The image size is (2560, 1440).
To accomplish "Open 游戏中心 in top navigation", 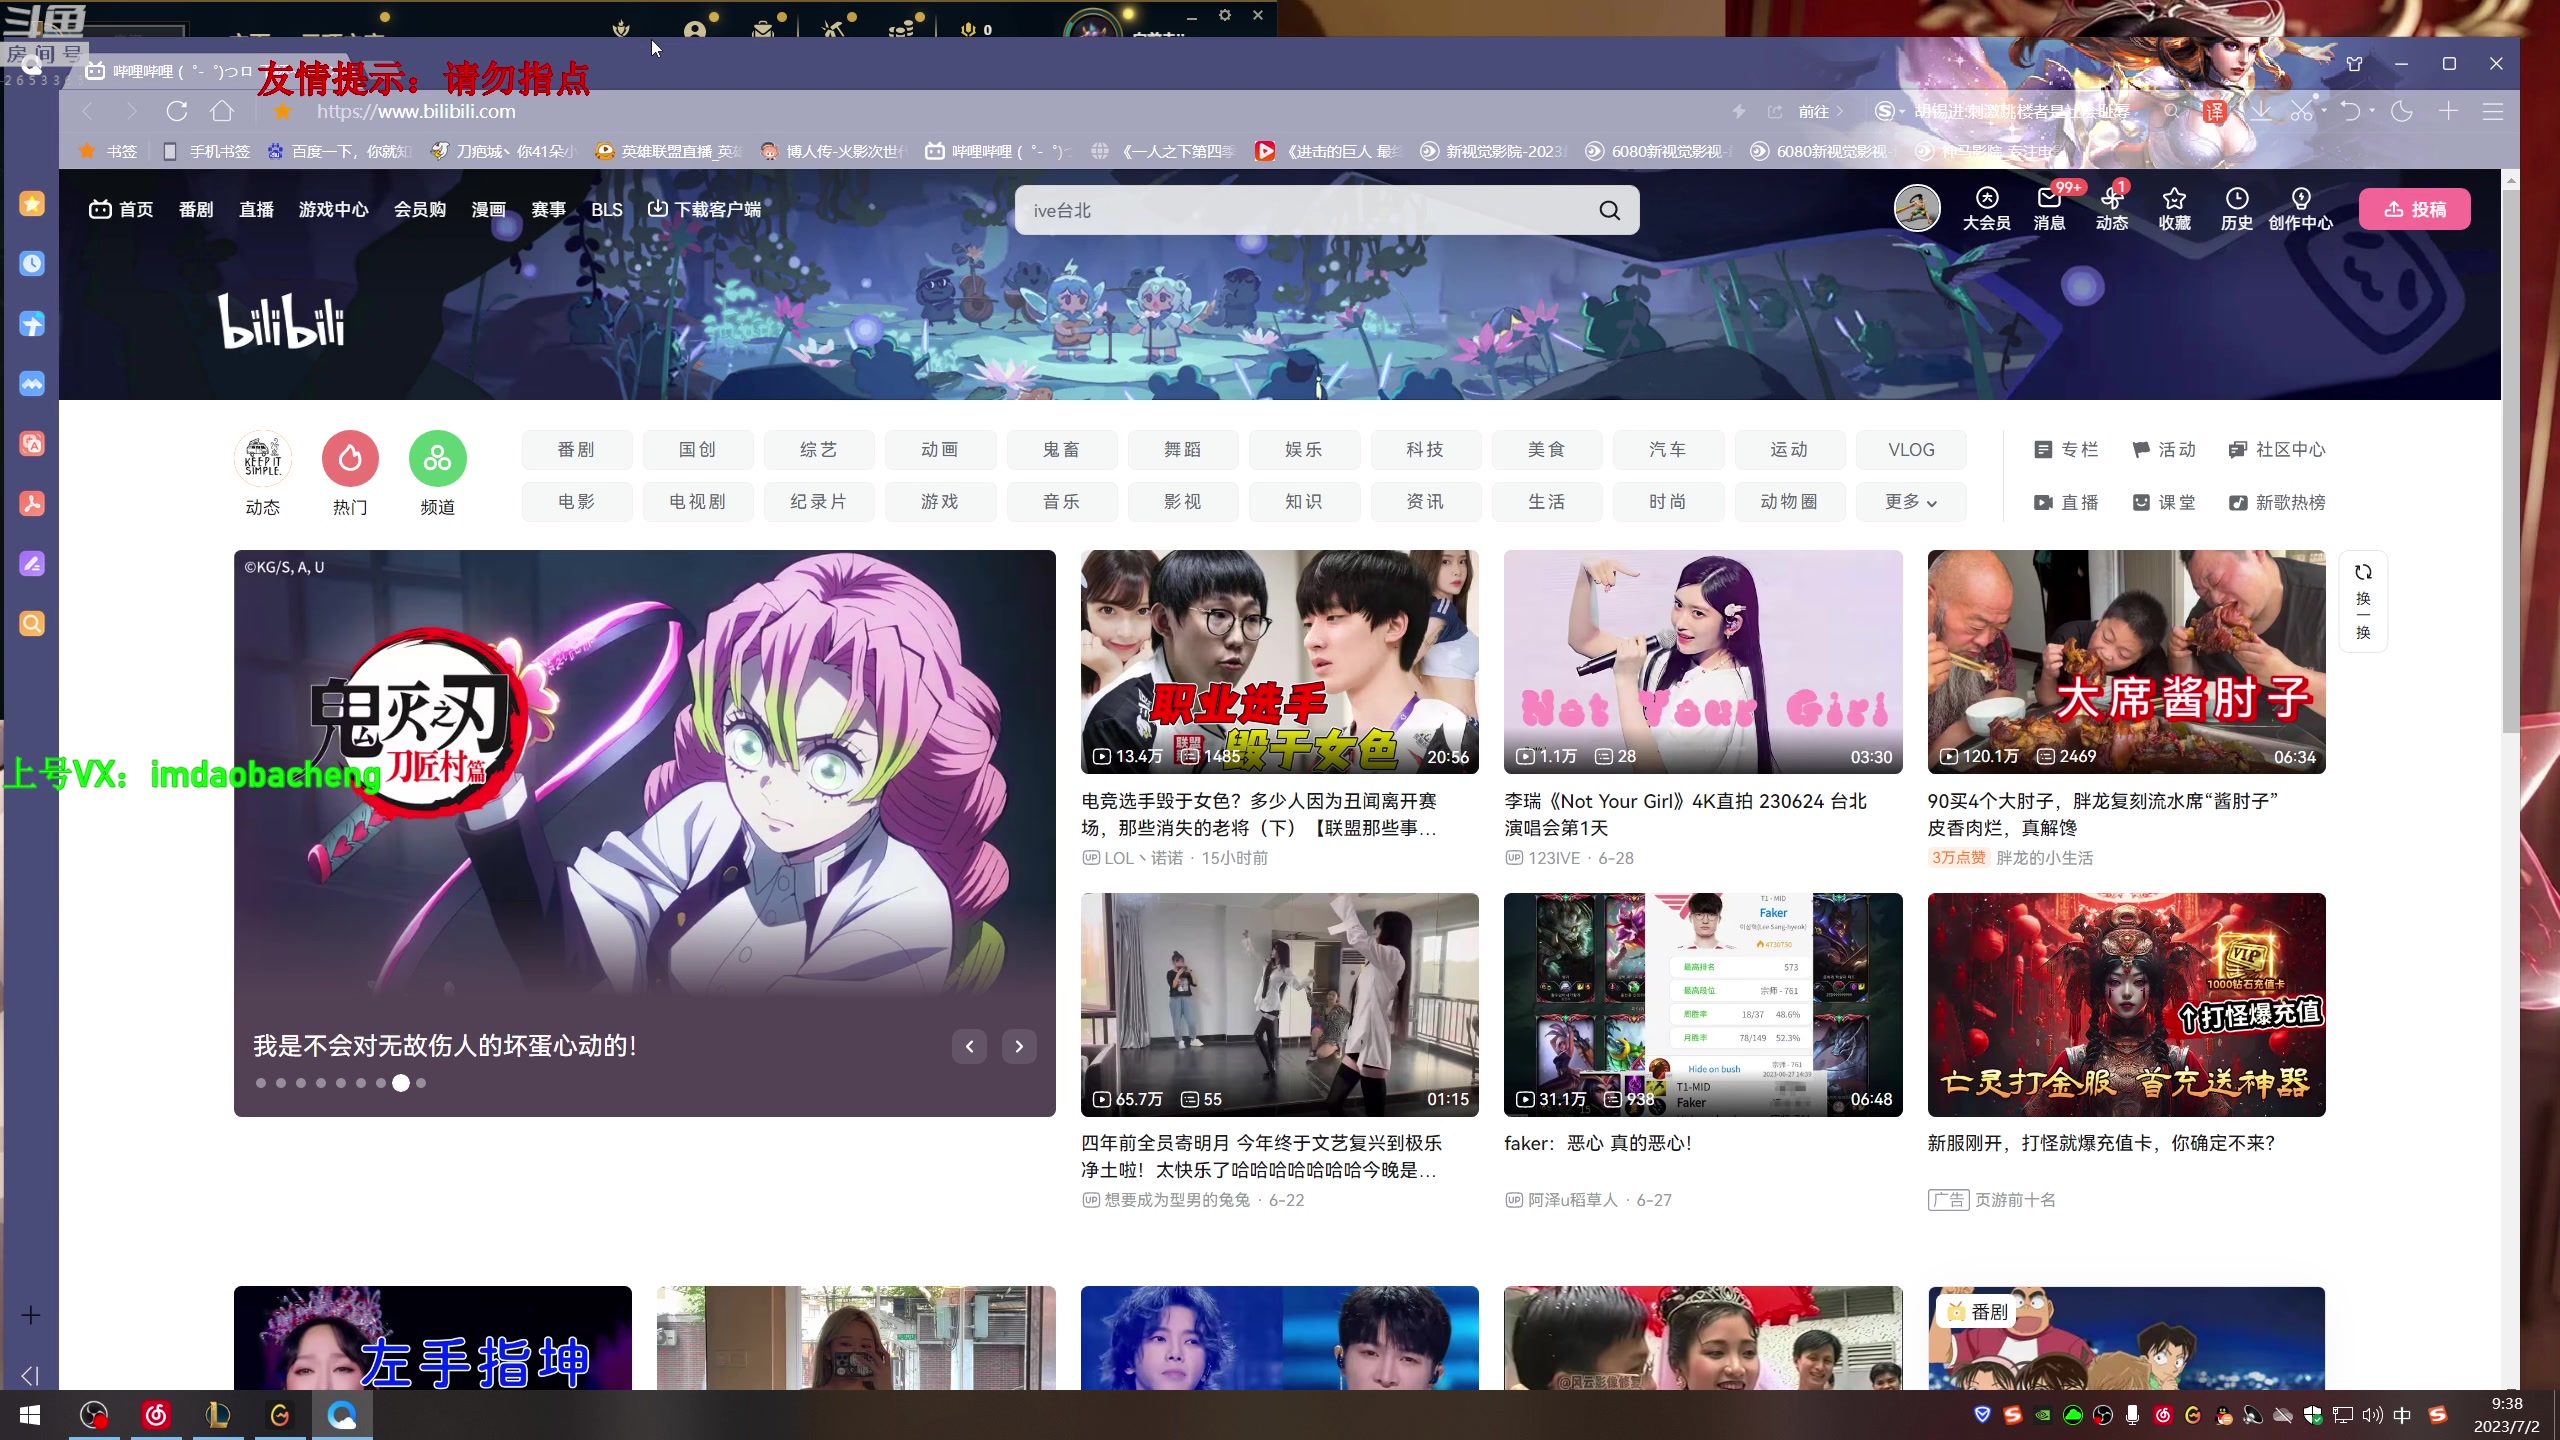I will (x=334, y=210).
